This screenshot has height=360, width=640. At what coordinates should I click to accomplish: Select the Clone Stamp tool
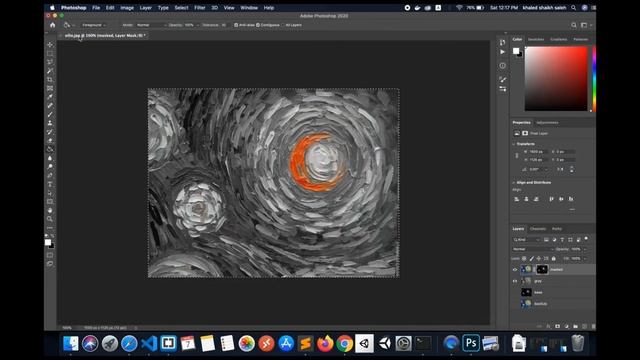point(50,123)
